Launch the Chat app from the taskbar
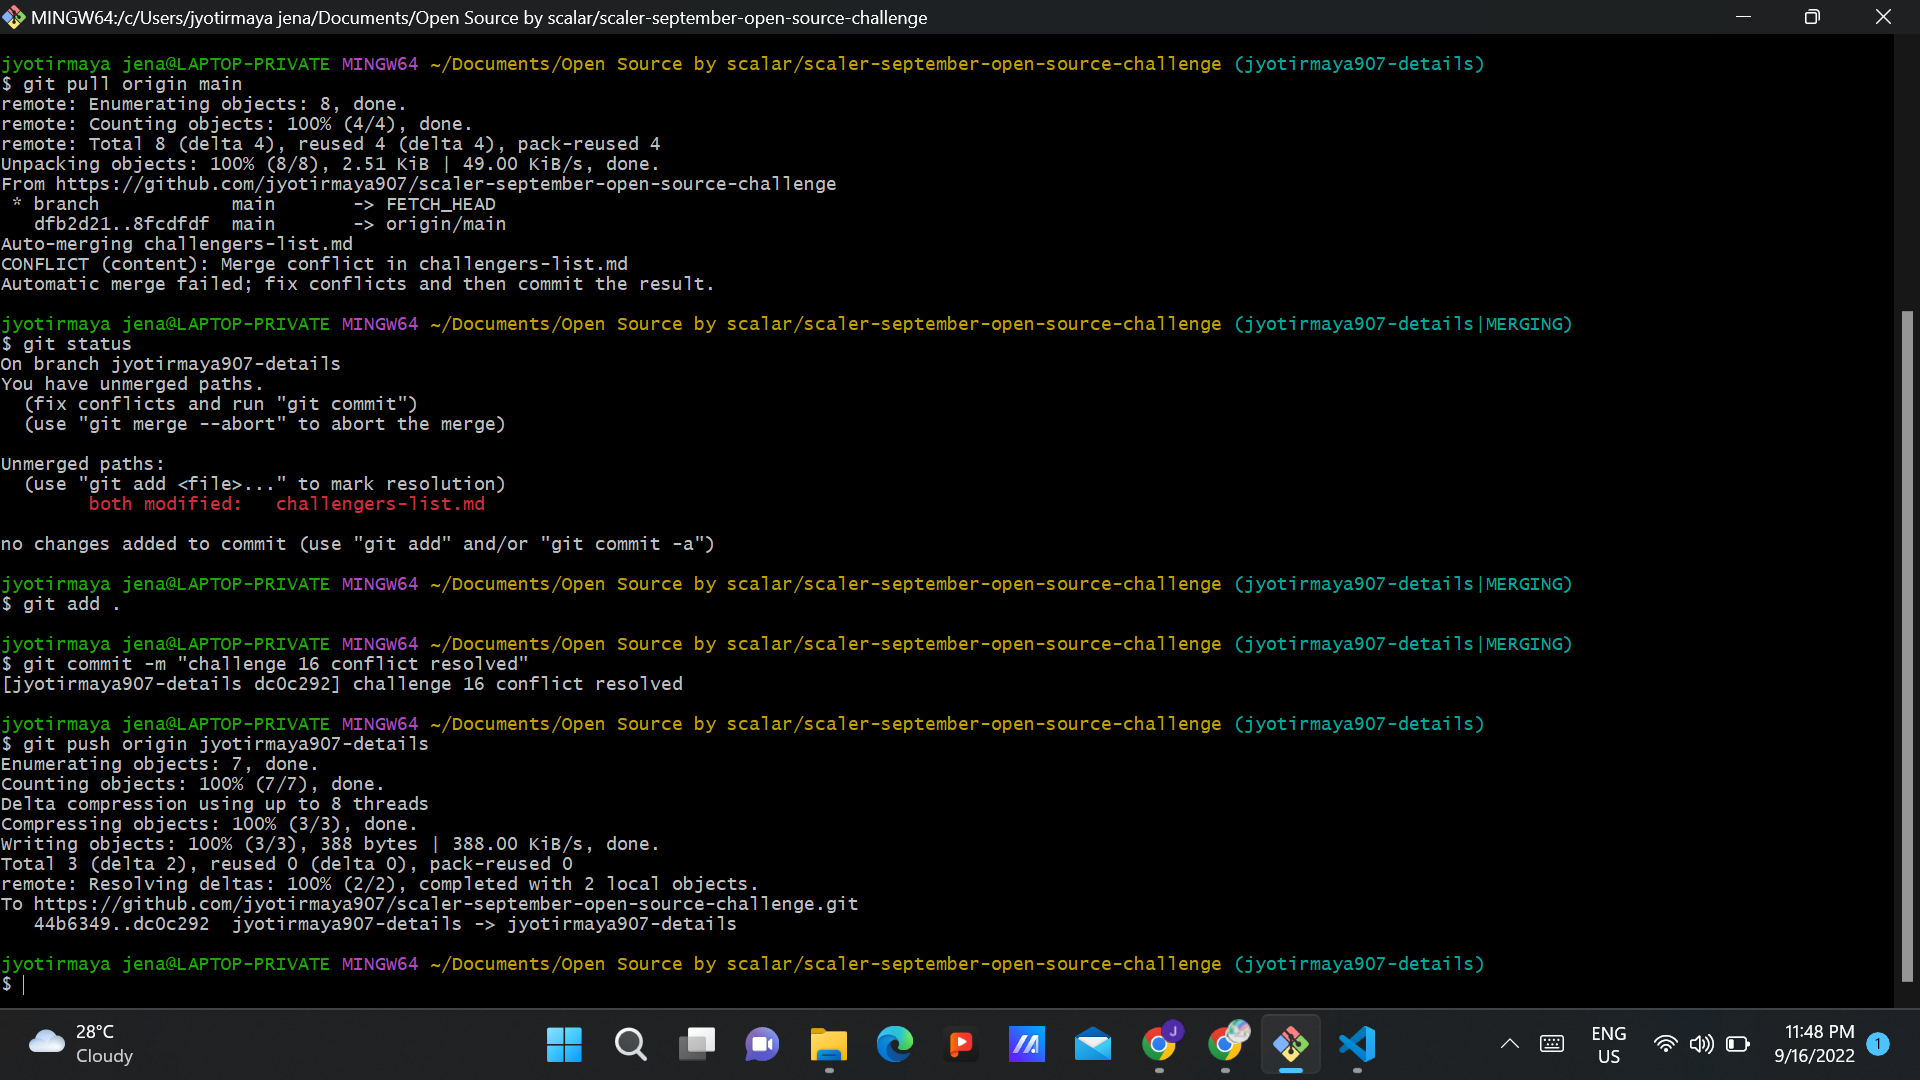Image resolution: width=1920 pixels, height=1080 pixels. 762,1045
